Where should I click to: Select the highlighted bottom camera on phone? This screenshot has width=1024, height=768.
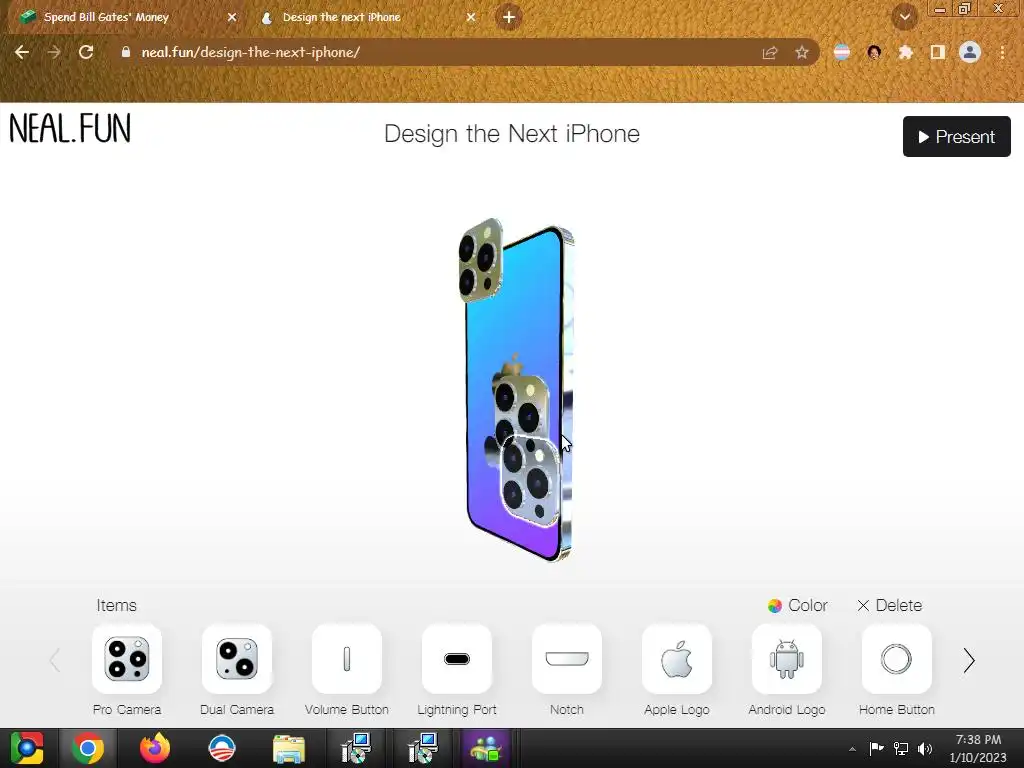pyautogui.click(x=530, y=481)
